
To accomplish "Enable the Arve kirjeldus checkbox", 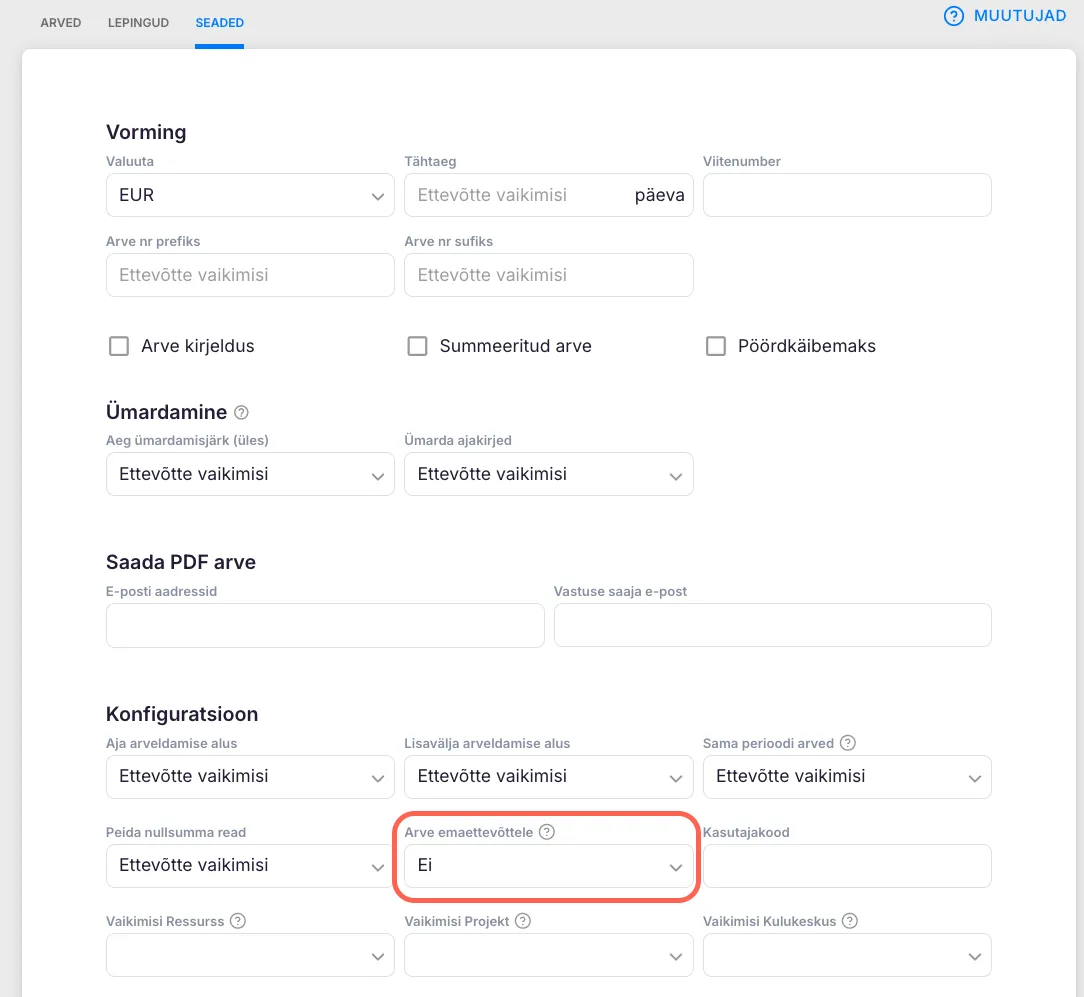I will [x=119, y=346].
